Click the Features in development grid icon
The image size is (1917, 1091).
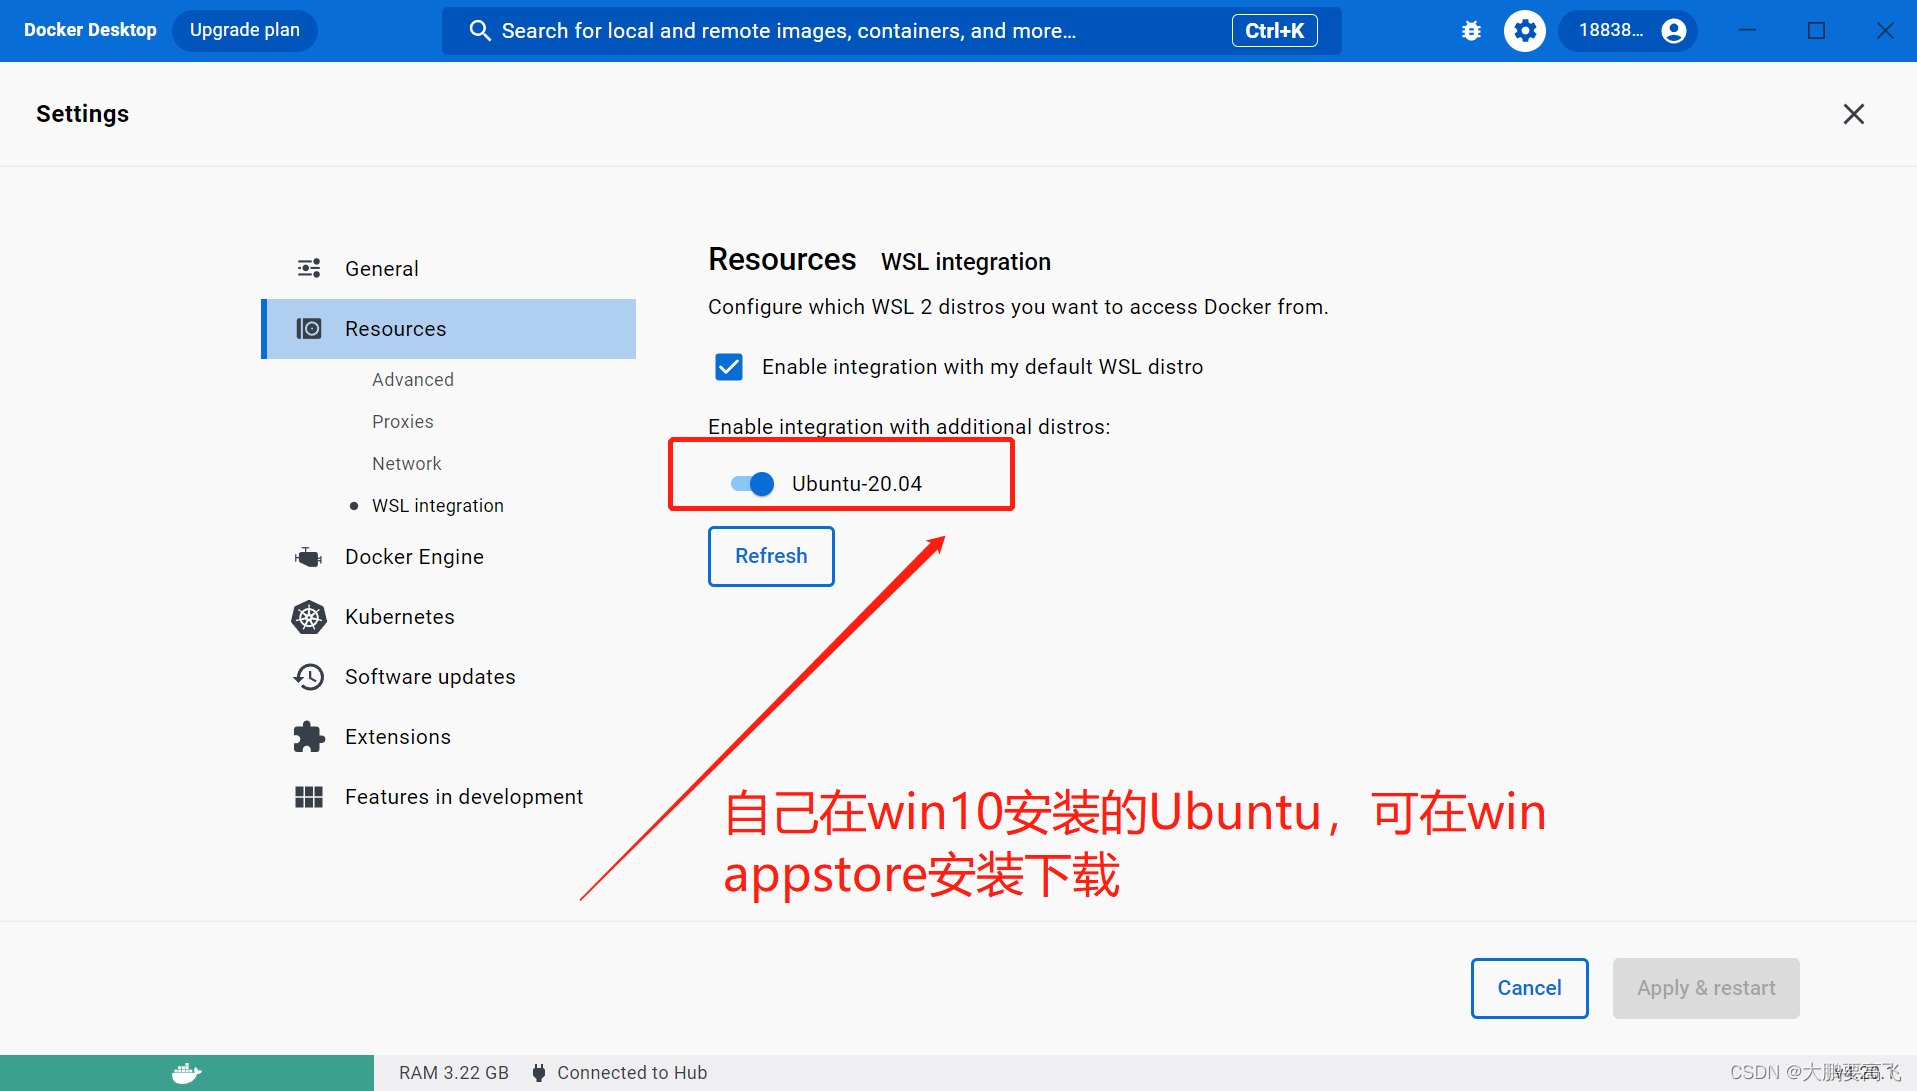(309, 797)
